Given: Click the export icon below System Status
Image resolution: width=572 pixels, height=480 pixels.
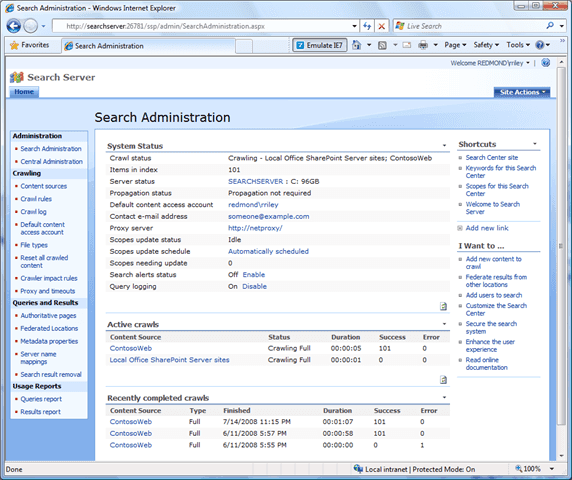Looking at the screenshot, I should point(443,306).
